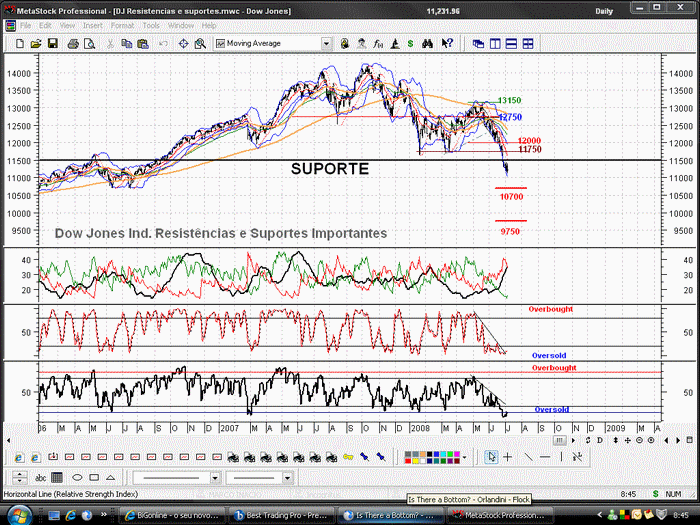The image size is (700, 525).
Task: Click the chart scrollbar left arrow
Action: 8,441
